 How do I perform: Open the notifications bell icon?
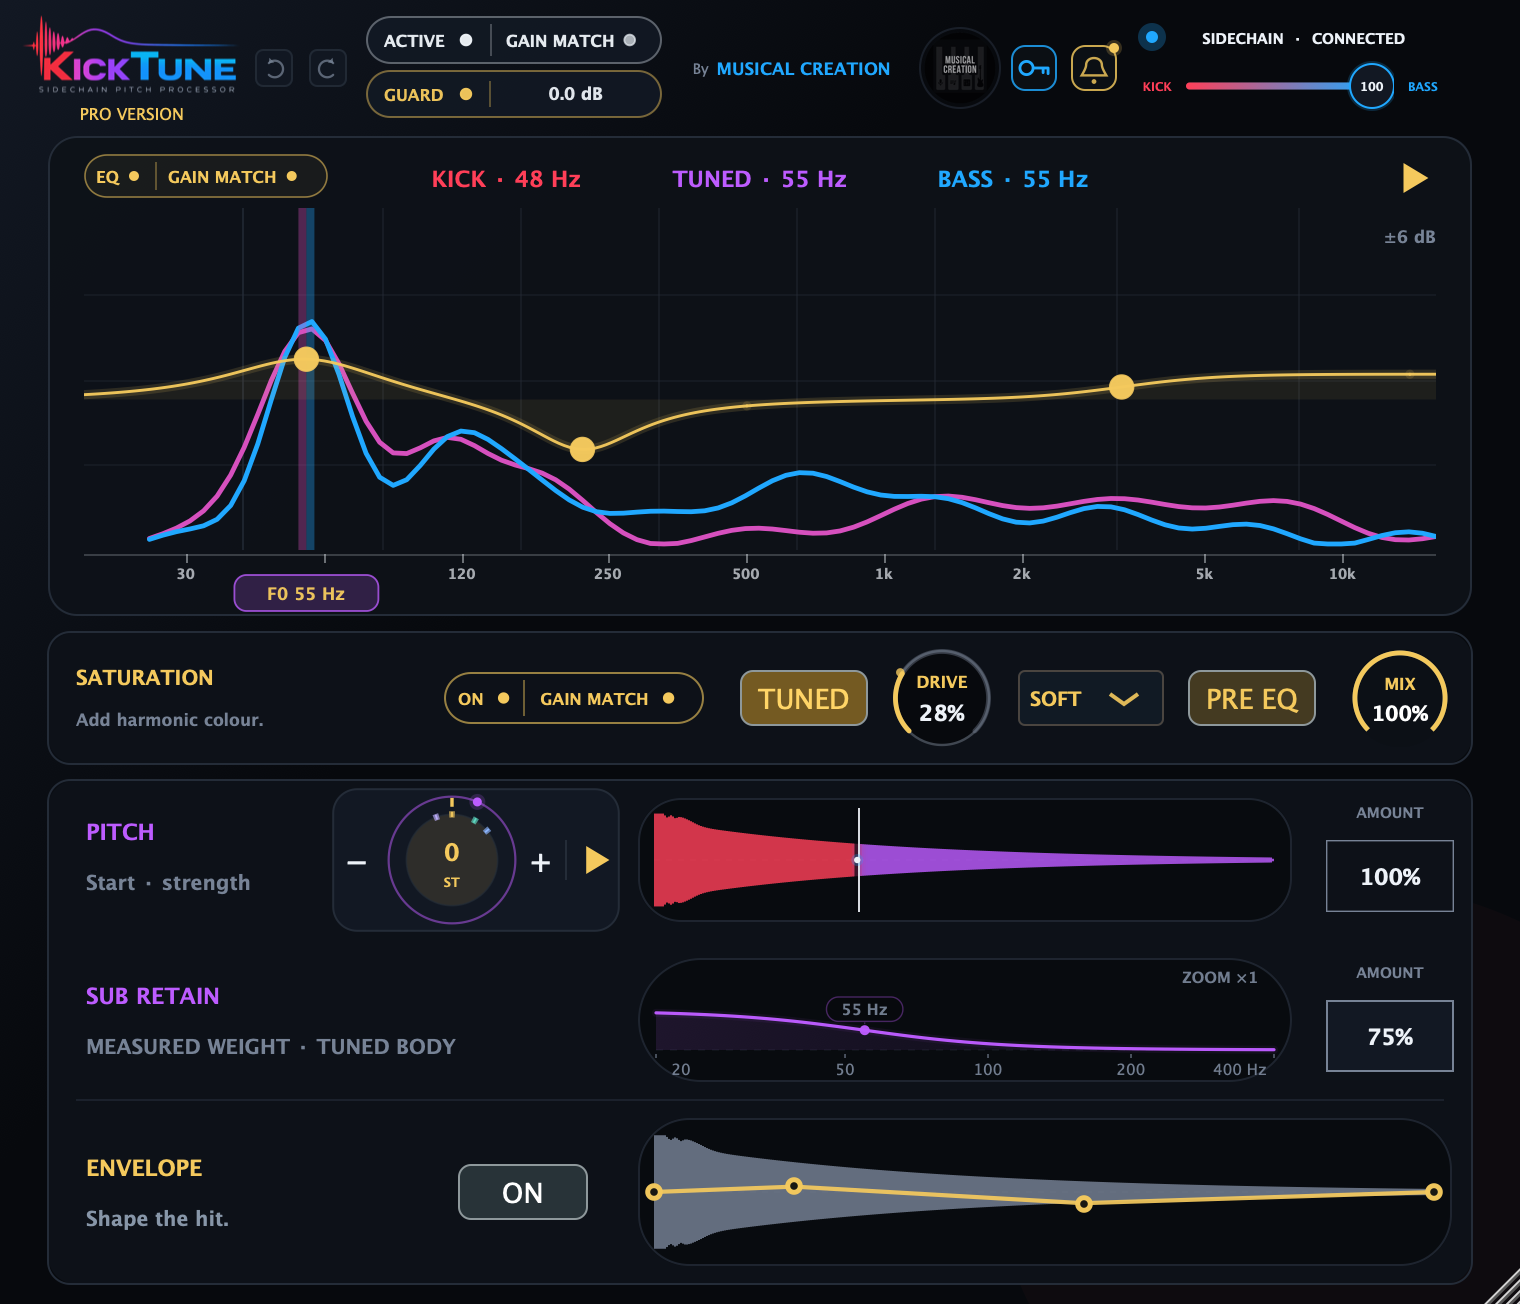[x=1094, y=68]
